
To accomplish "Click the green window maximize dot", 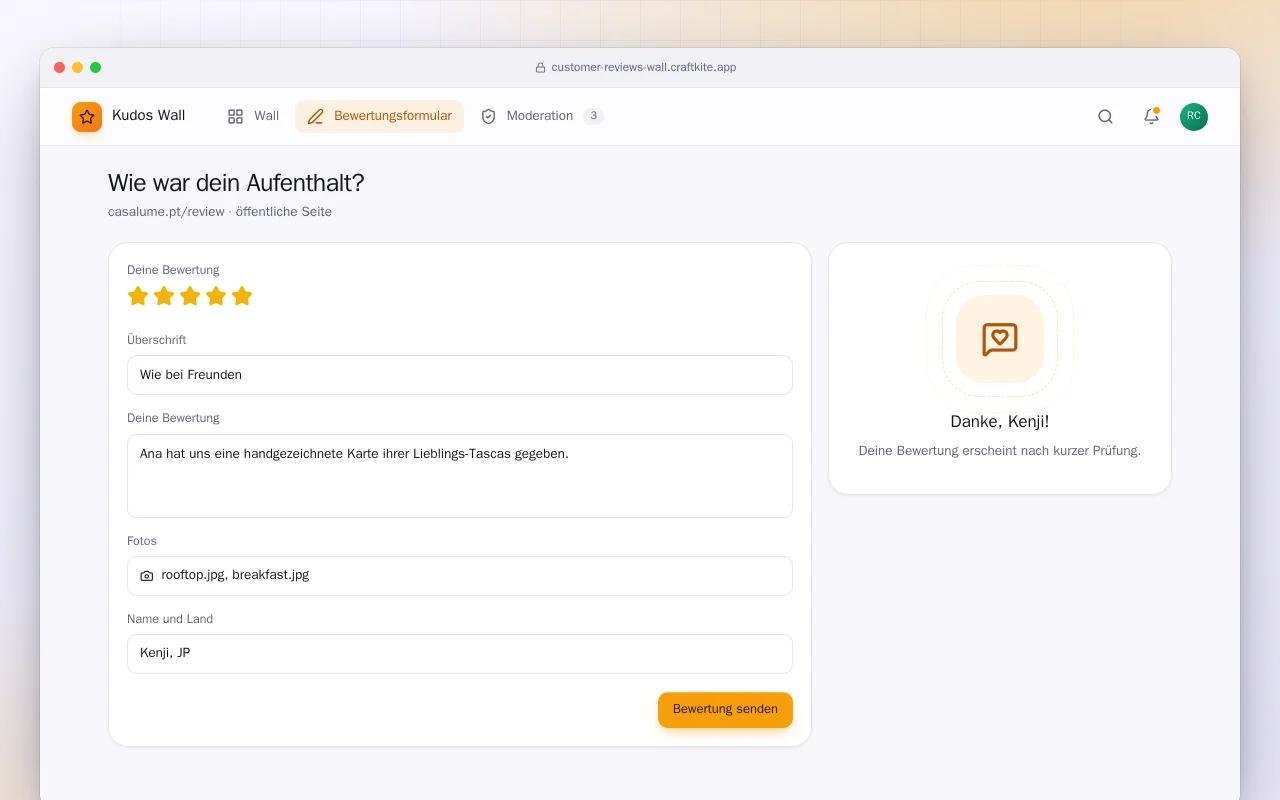I will [96, 68].
